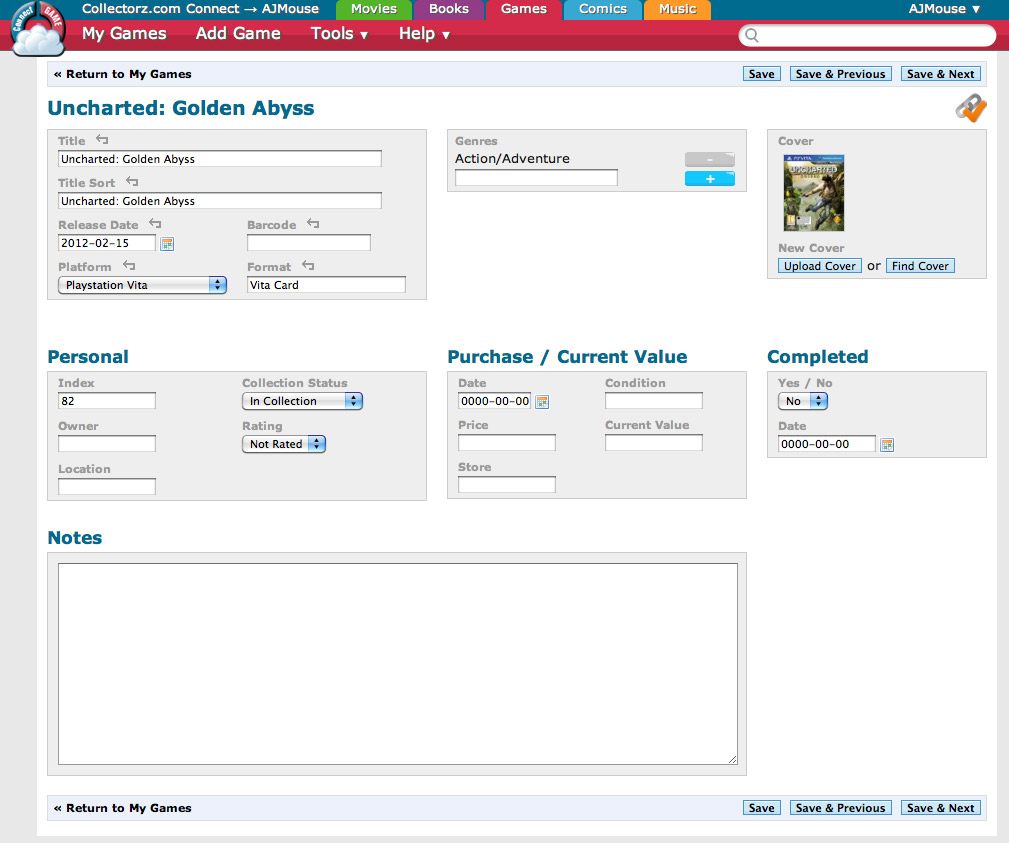The image size is (1009, 843).
Task: Click the top Save & Next button
Action: pos(941,74)
